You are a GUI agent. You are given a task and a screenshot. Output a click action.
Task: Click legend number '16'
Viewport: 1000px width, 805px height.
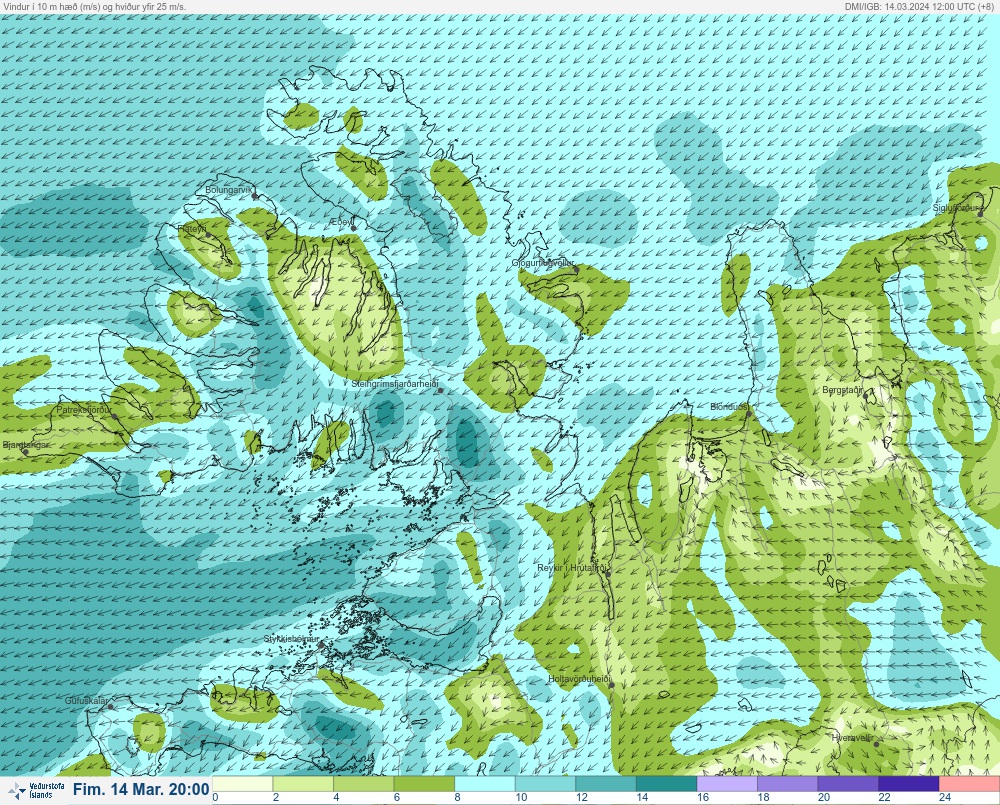tap(703, 797)
